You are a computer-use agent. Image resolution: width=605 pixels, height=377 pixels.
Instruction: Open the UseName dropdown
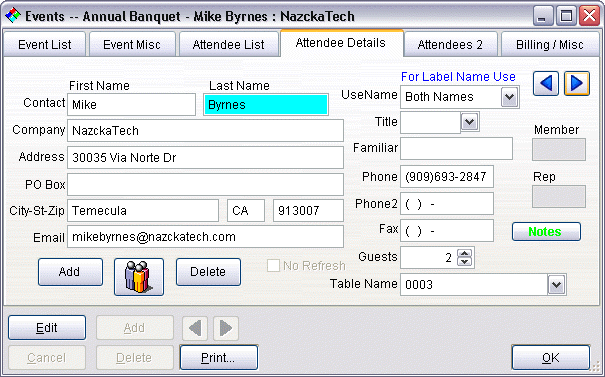[x=509, y=97]
